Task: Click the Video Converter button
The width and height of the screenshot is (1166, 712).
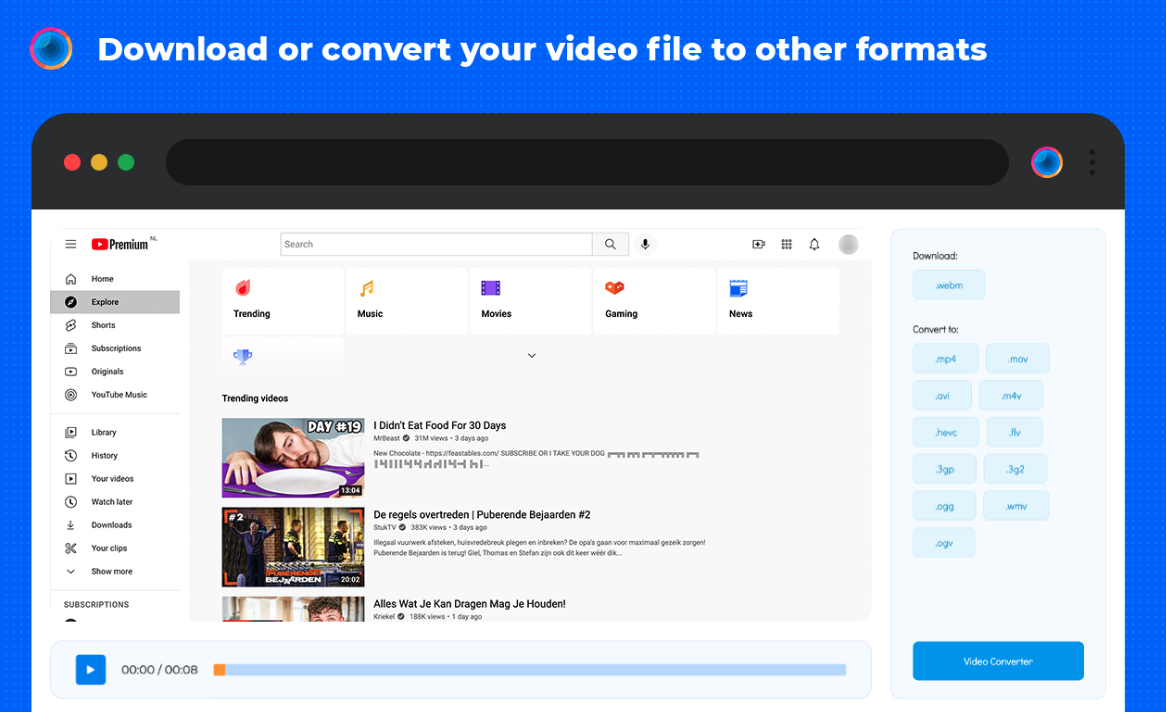Action: tap(998, 661)
